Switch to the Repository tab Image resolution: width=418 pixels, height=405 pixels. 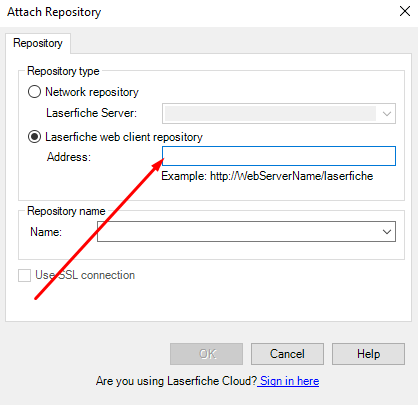pos(38,43)
